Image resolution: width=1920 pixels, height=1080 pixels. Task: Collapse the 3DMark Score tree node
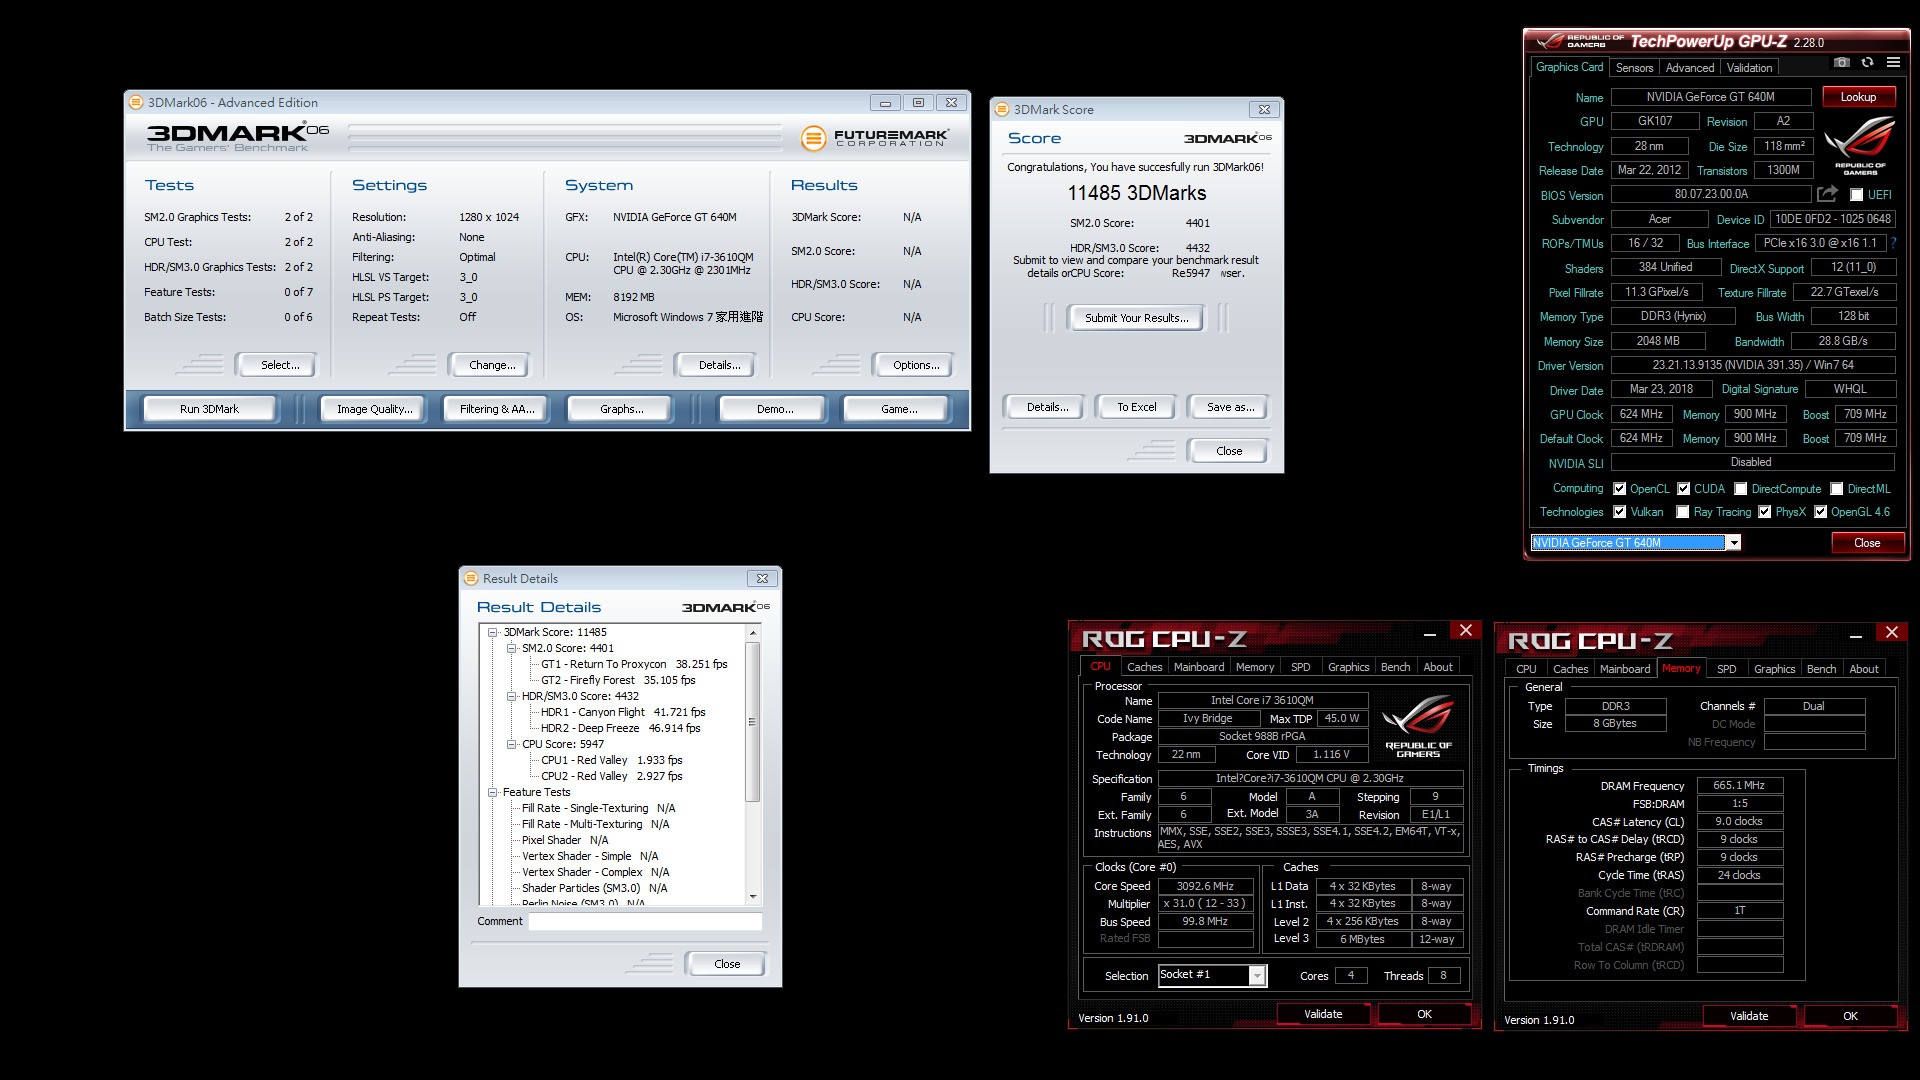pyautogui.click(x=492, y=632)
